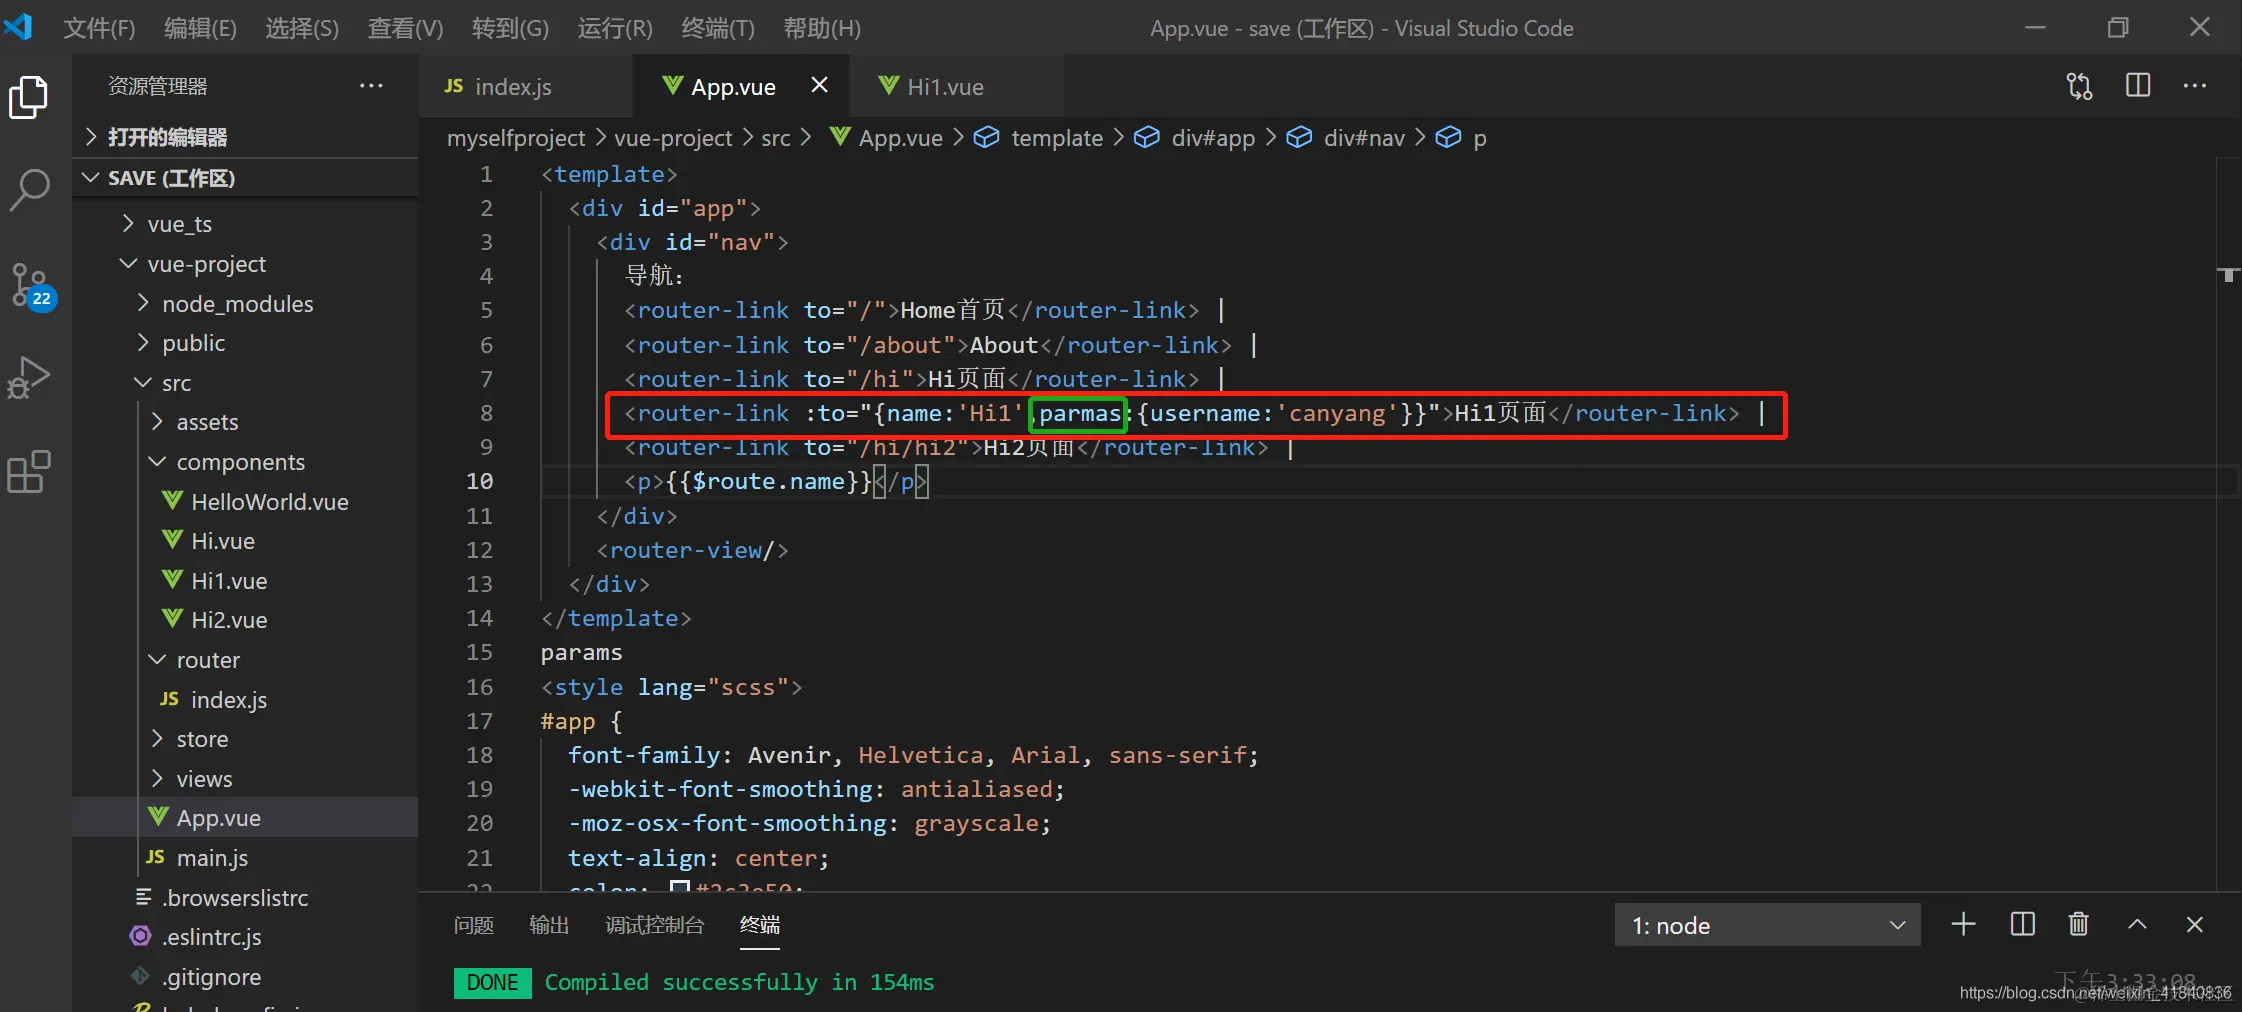Click myselfproject in the breadcrumb

[x=516, y=138]
